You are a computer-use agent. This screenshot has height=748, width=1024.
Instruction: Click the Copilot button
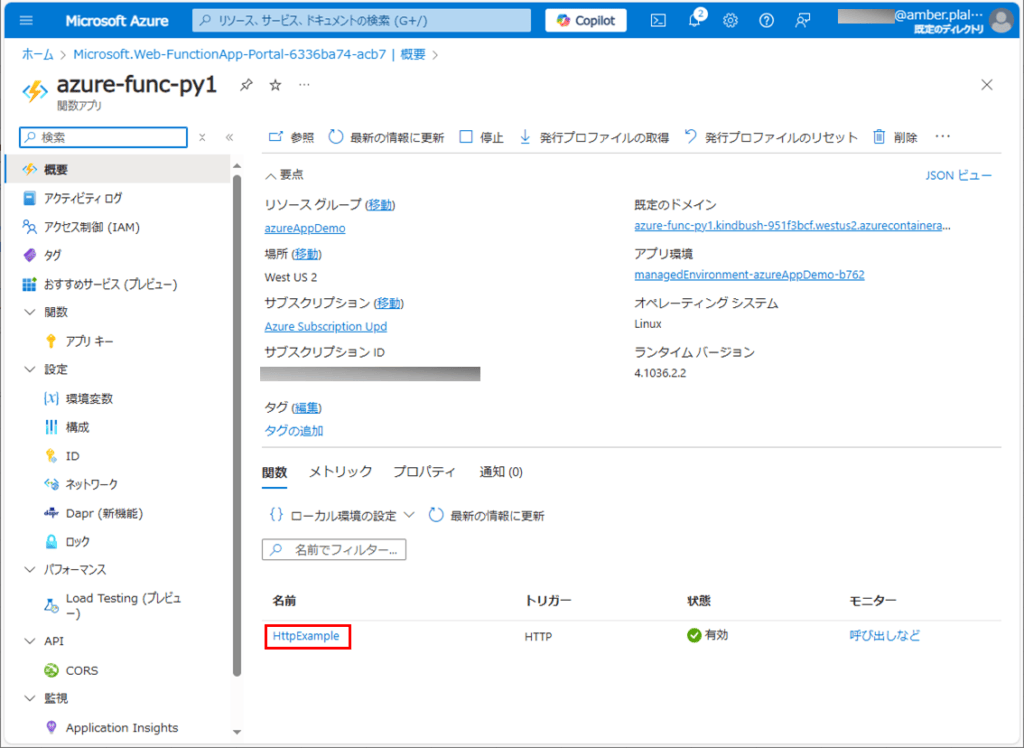point(586,20)
